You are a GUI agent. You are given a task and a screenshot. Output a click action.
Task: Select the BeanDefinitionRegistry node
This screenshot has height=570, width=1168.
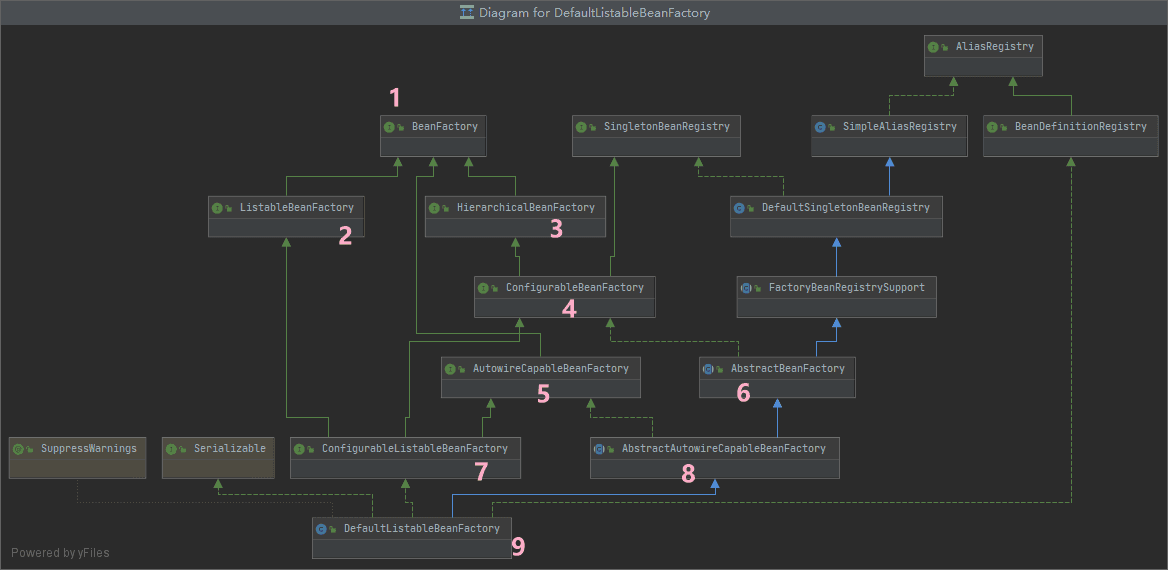(x=1070, y=136)
